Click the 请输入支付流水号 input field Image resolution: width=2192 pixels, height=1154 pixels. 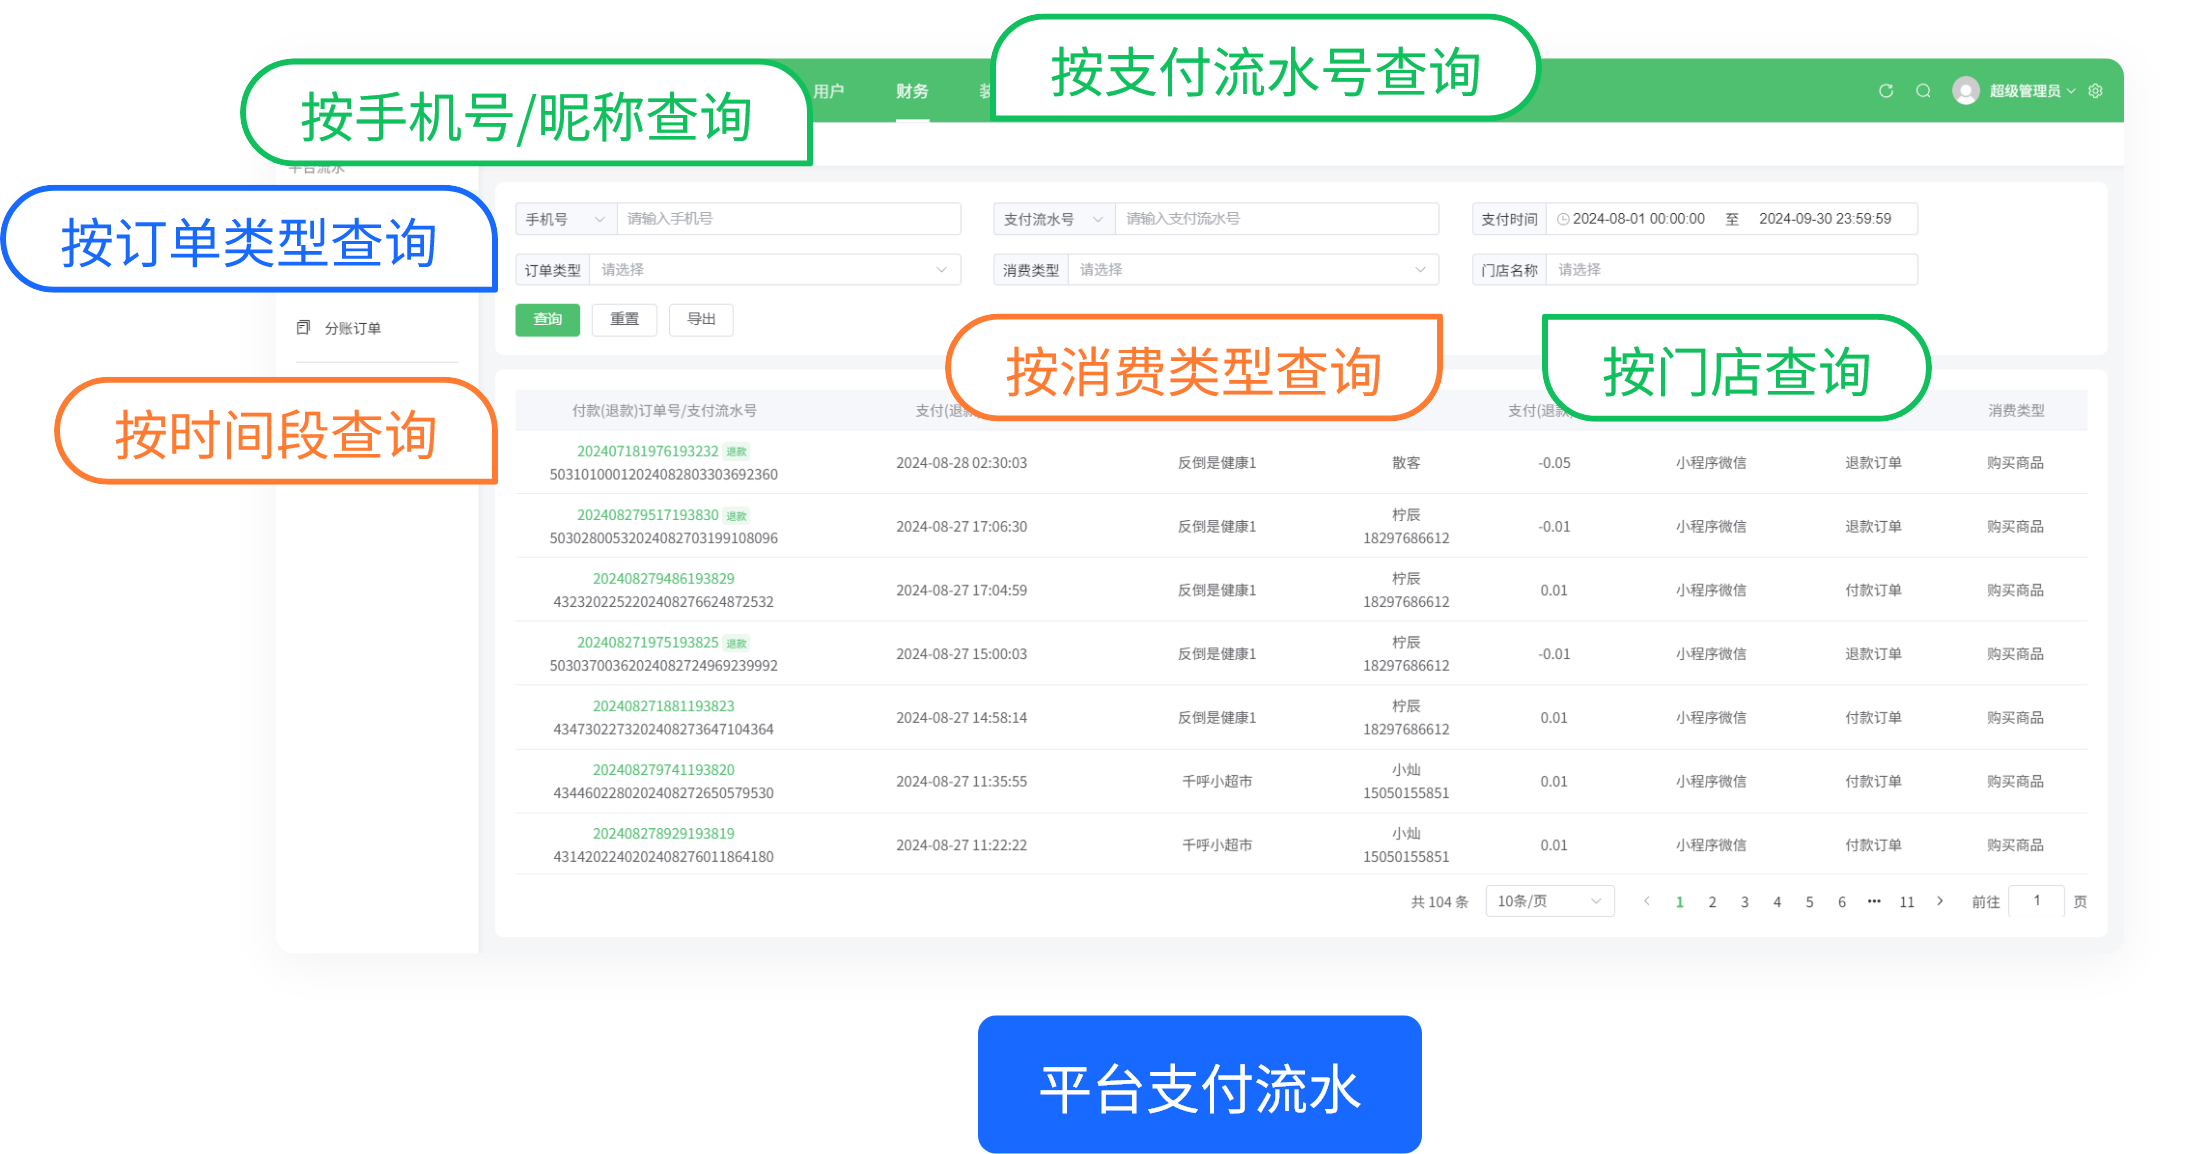(x=1275, y=219)
